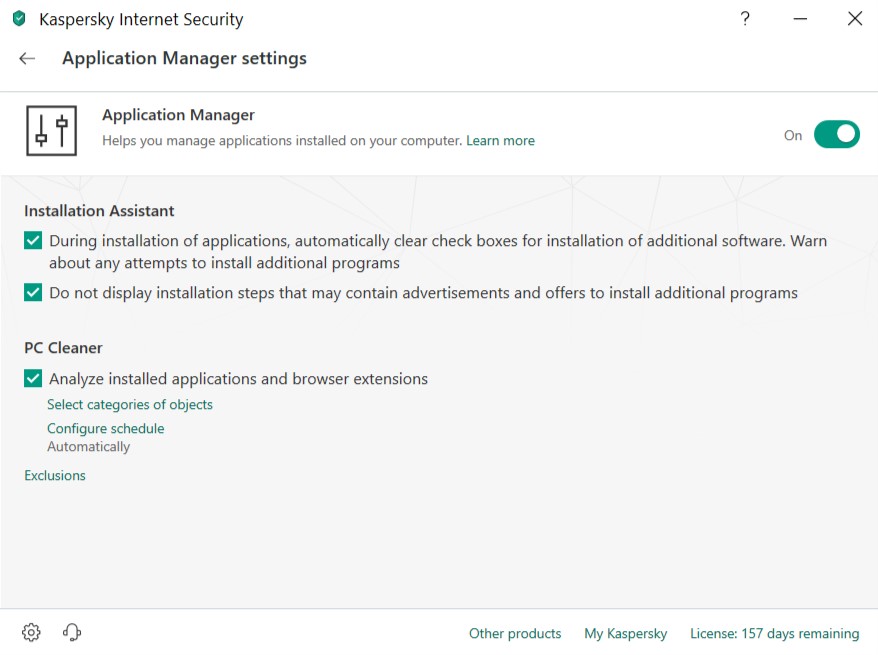The image size is (878, 655).
Task: Uncheck automatically clear check boxes option
Action: pyautogui.click(x=33, y=241)
